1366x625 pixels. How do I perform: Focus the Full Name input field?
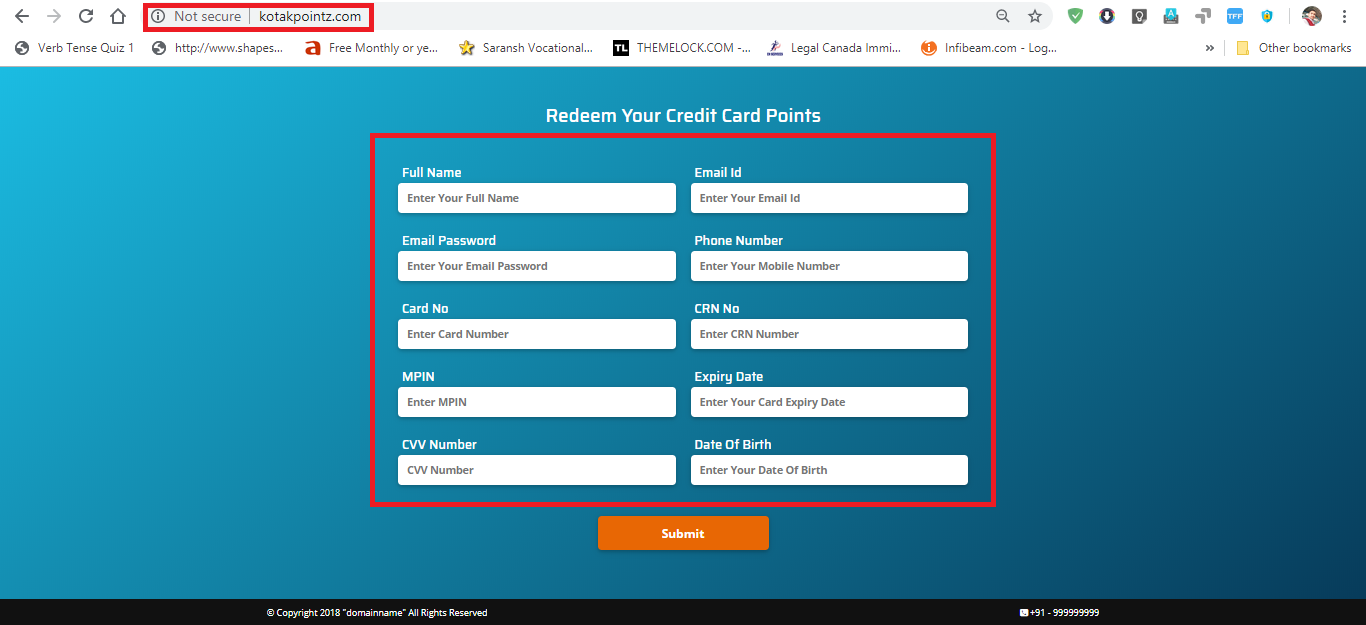tap(537, 198)
